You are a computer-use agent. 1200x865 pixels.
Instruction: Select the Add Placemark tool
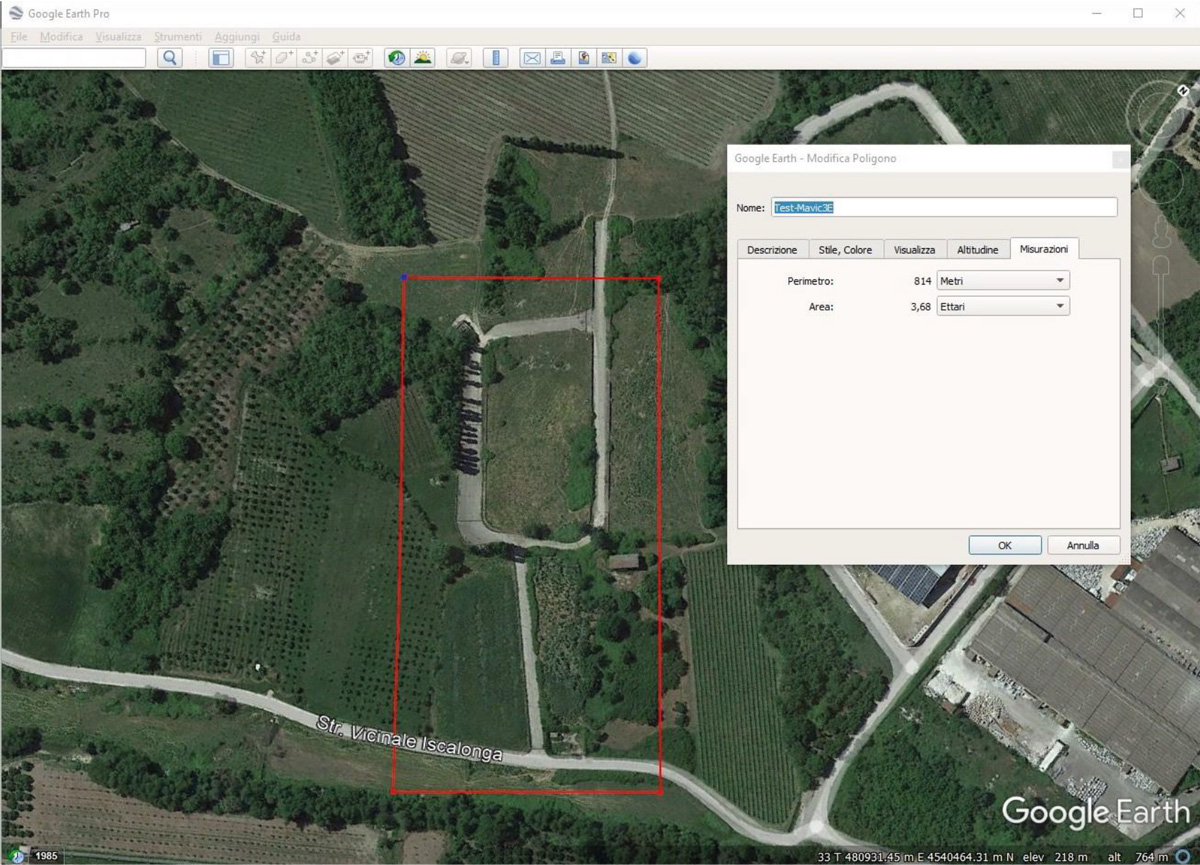pyautogui.click(x=258, y=58)
